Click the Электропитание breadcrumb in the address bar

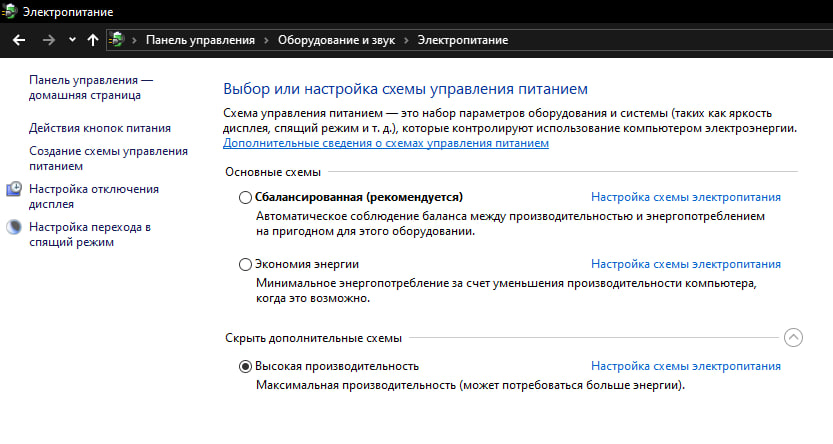(x=462, y=40)
